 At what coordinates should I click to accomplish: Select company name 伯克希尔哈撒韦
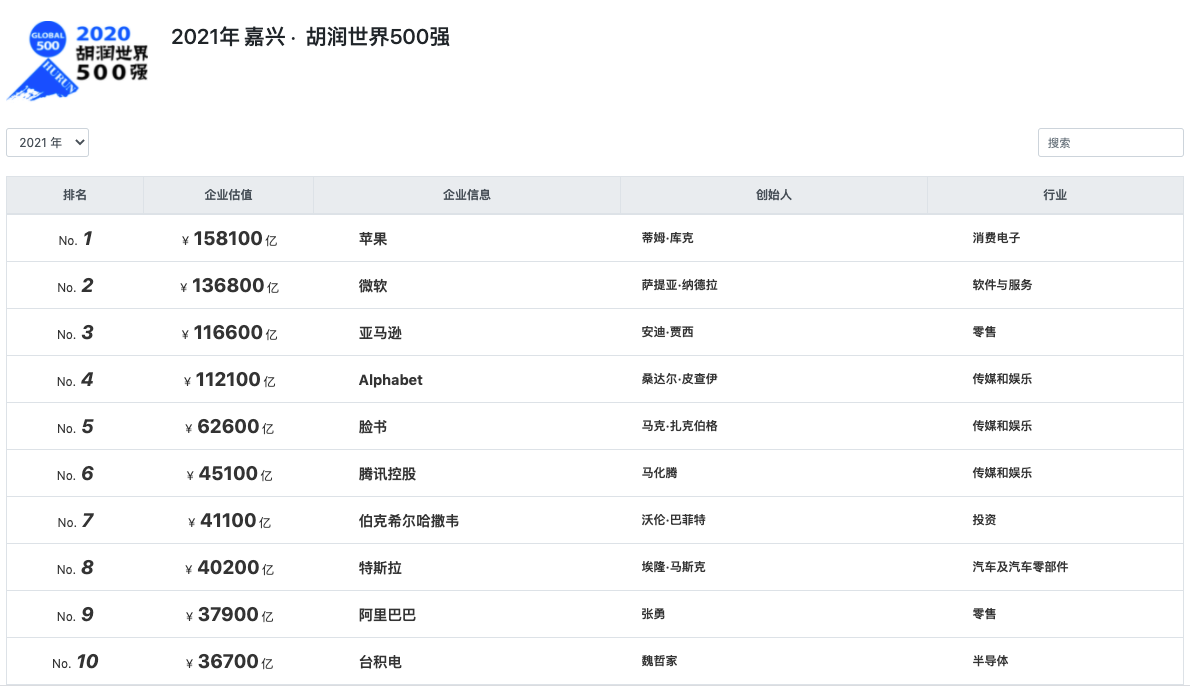coord(408,522)
